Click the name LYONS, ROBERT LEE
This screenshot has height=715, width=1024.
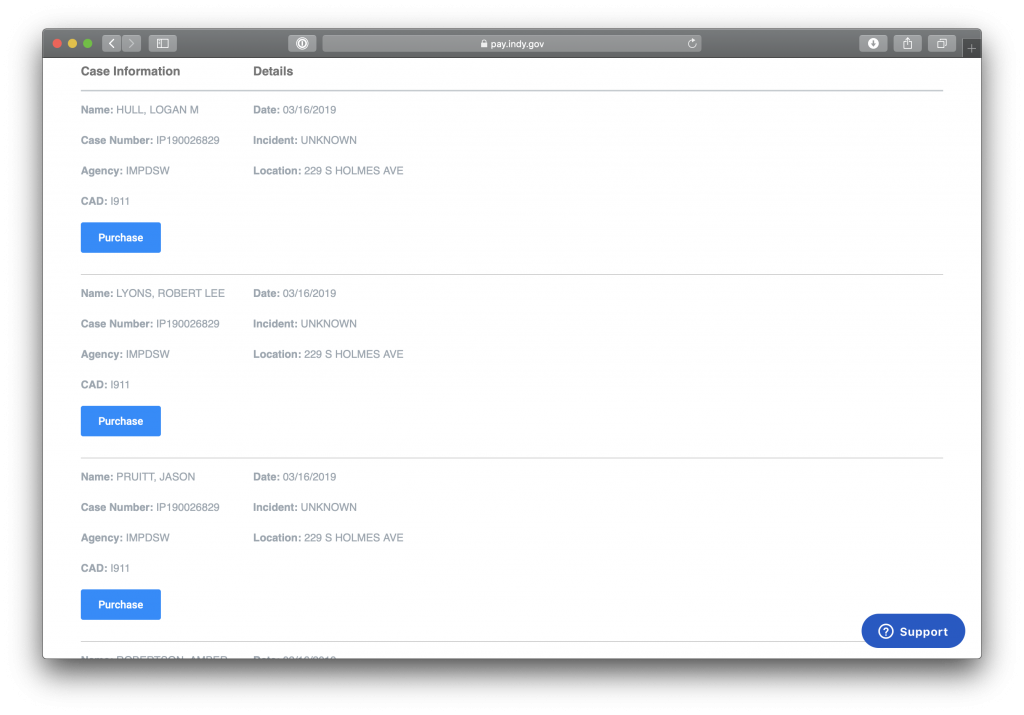pos(170,294)
